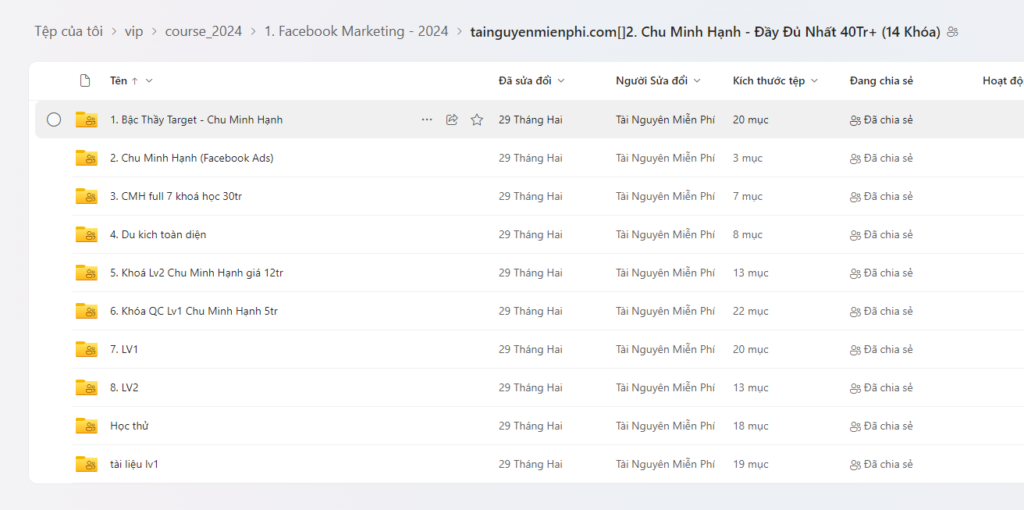This screenshot has height=510, width=1024.
Task: Open Đã sửa đổi column dropdown
Action: [561, 81]
